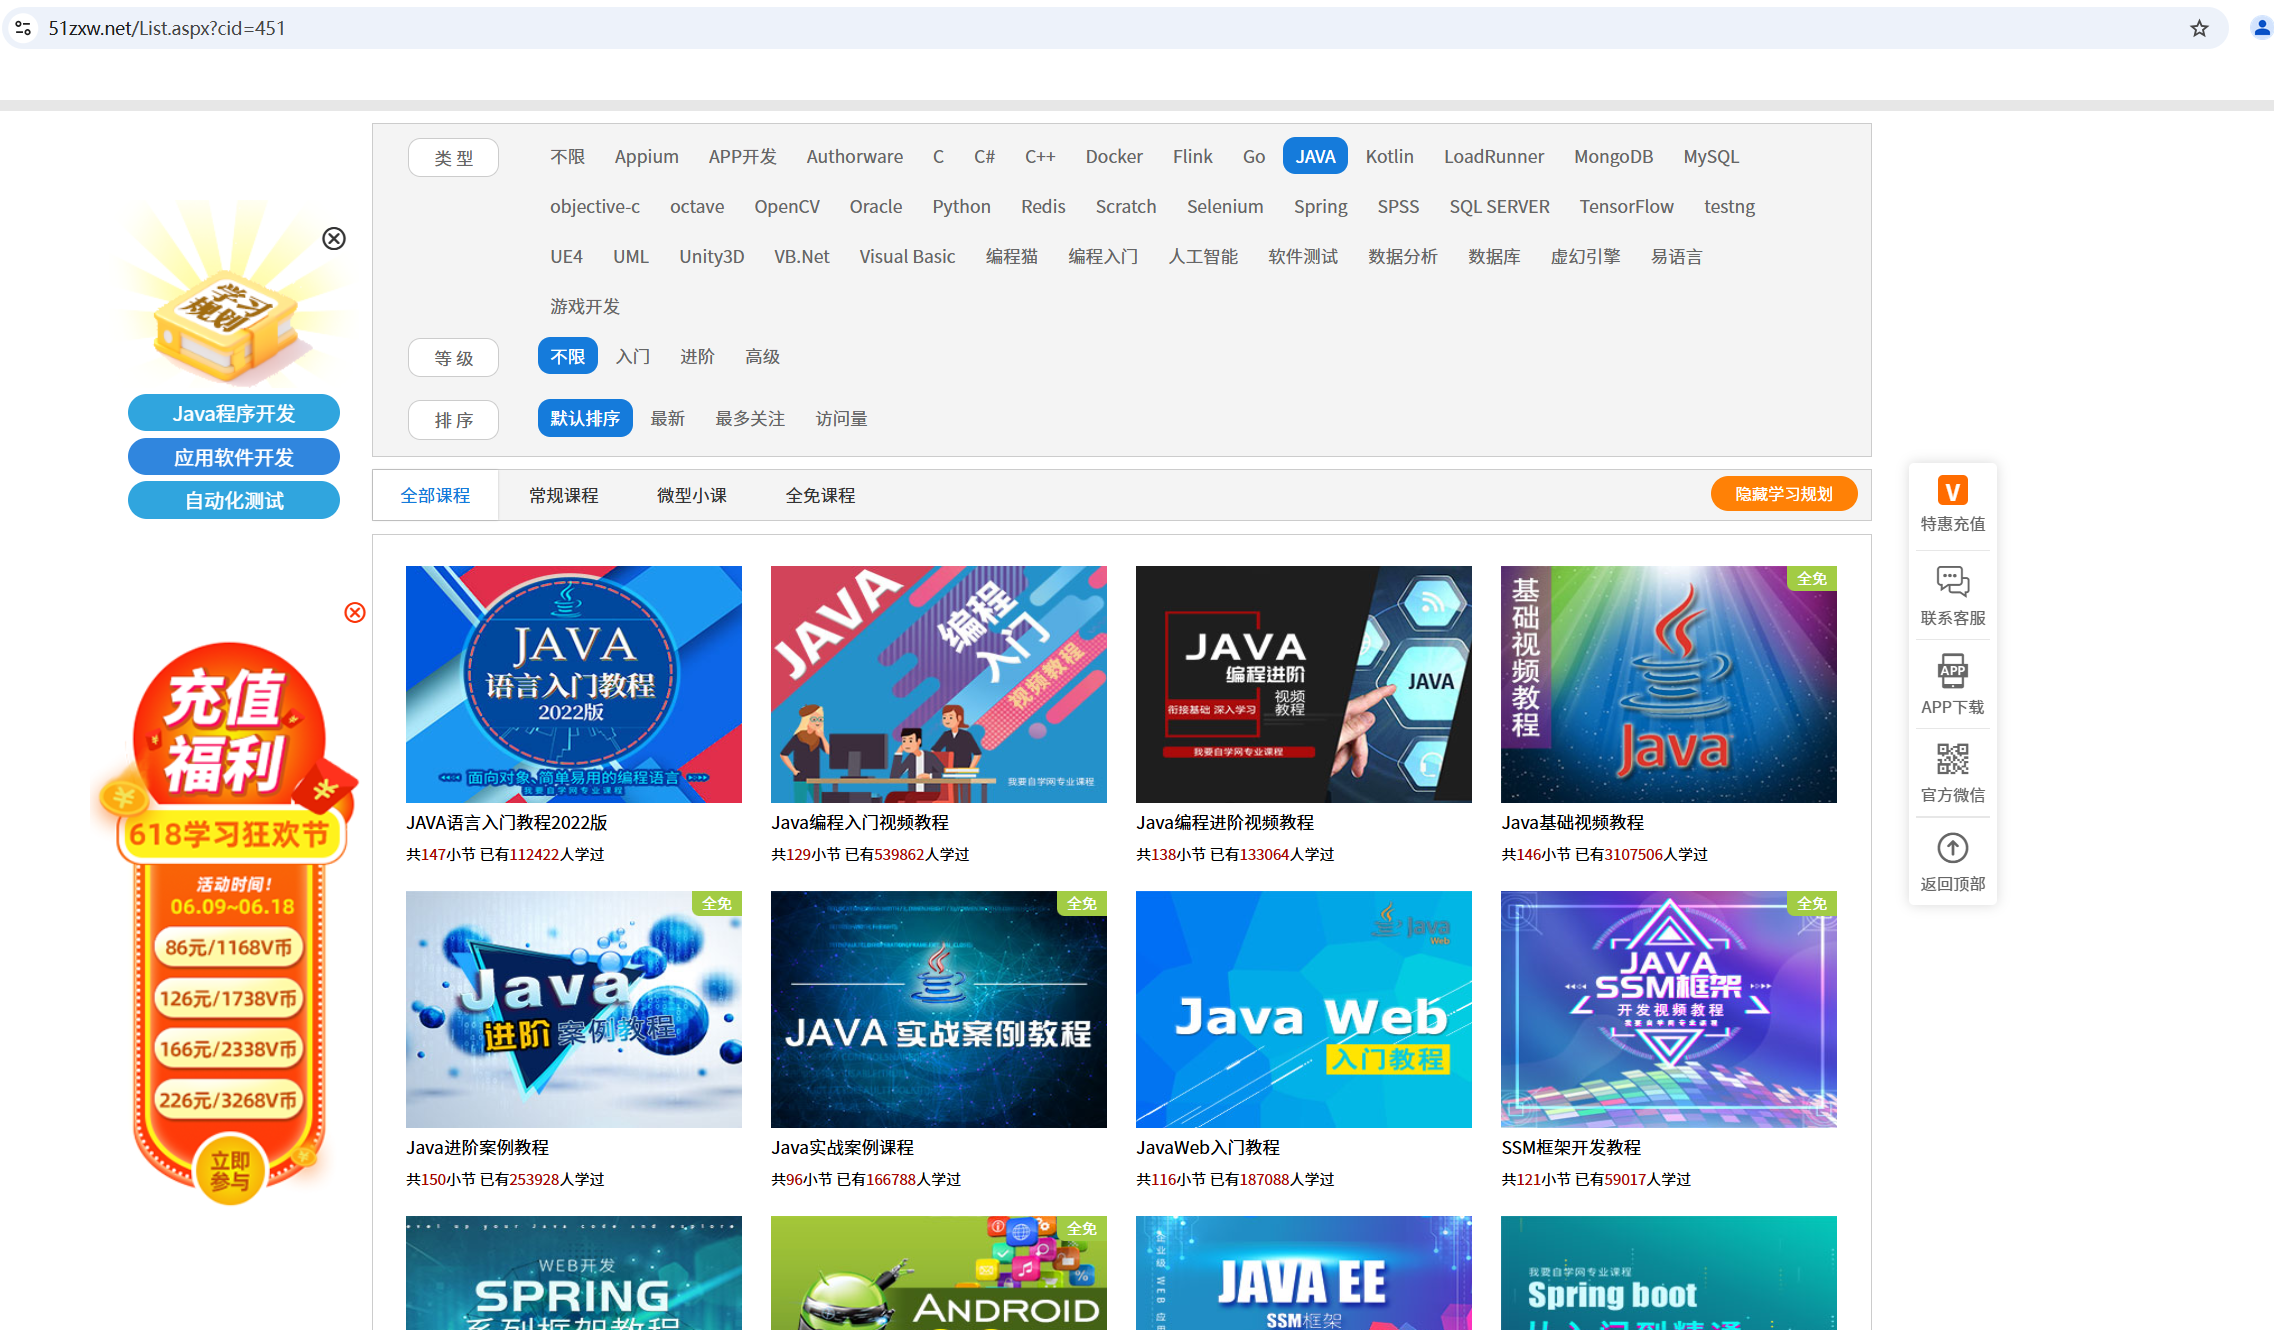Filter type by Unity3D
The width and height of the screenshot is (2274, 1330).
click(711, 256)
